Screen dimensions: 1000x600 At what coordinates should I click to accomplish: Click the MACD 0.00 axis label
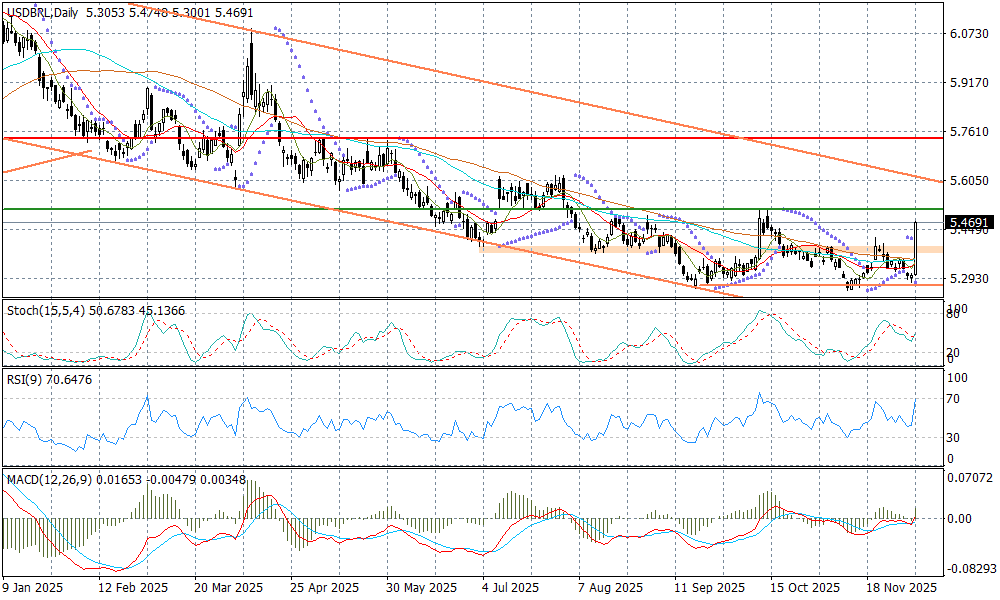(960, 518)
